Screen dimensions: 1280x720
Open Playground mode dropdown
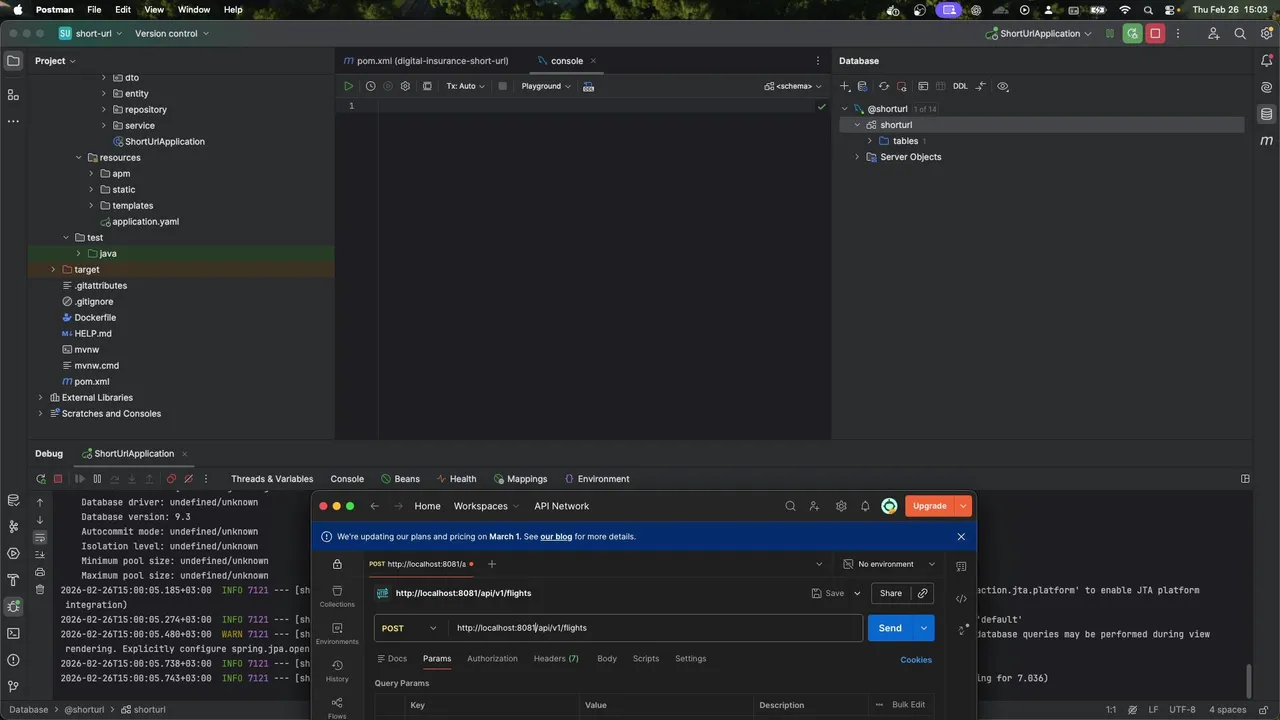[x=546, y=86]
